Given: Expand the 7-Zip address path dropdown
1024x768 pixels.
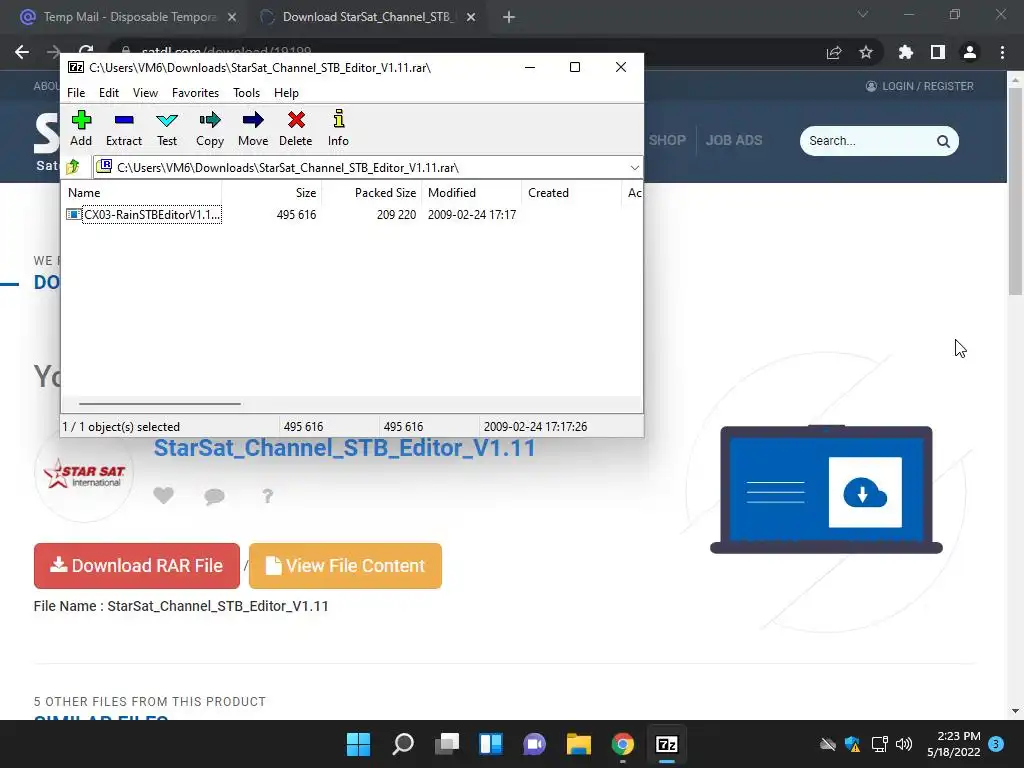Looking at the screenshot, I should pos(634,168).
